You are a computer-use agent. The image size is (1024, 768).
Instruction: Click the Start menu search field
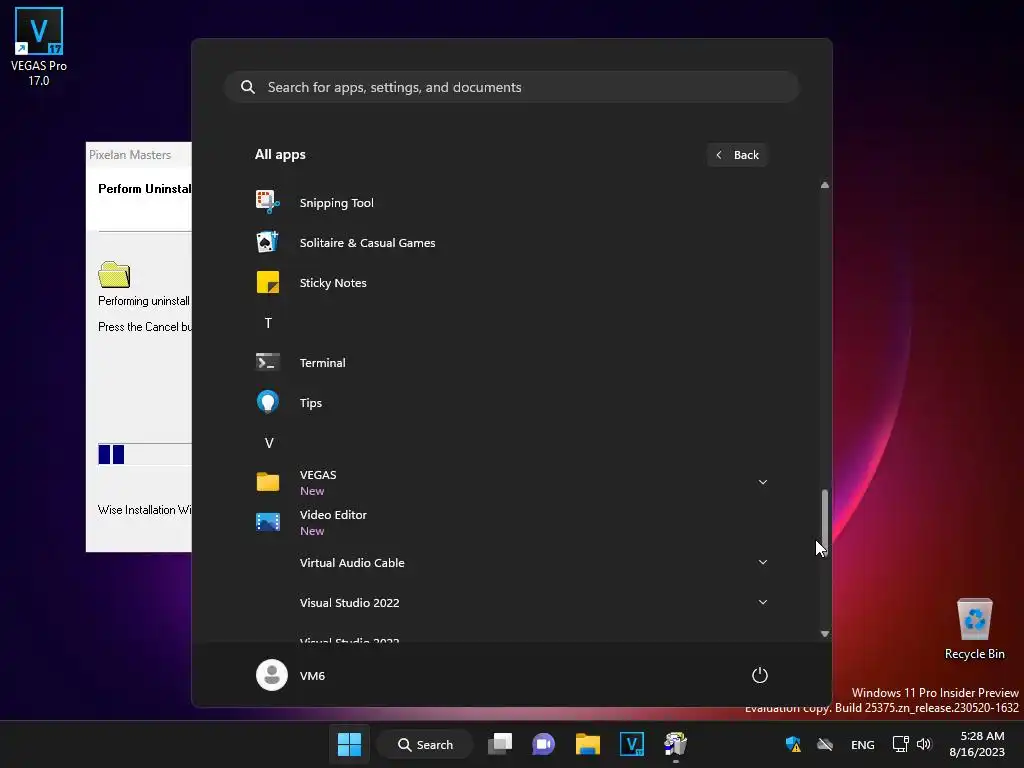(x=512, y=87)
